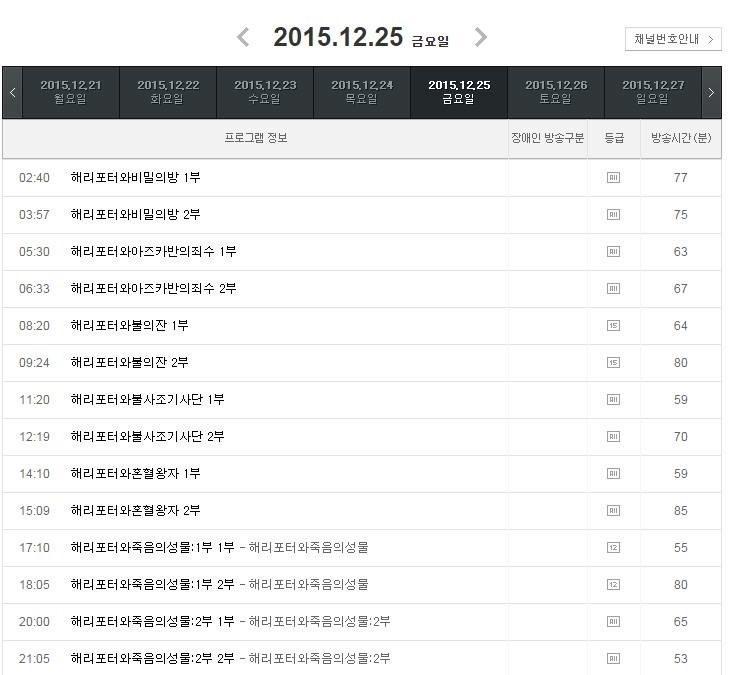This screenshot has width=738, height=675.
Task: Select the 2015.12.21 월요일 tab
Action: (x=71, y=92)
